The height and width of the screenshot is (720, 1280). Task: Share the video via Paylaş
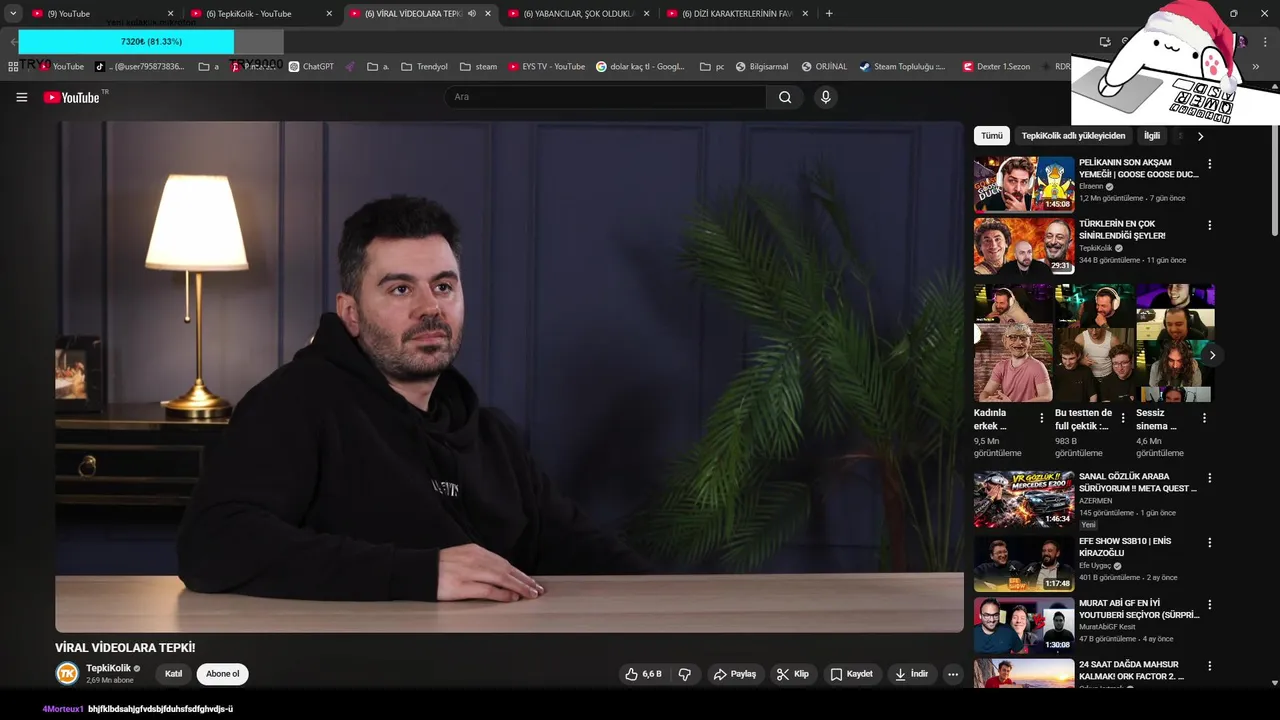click(x=734, y=674)
